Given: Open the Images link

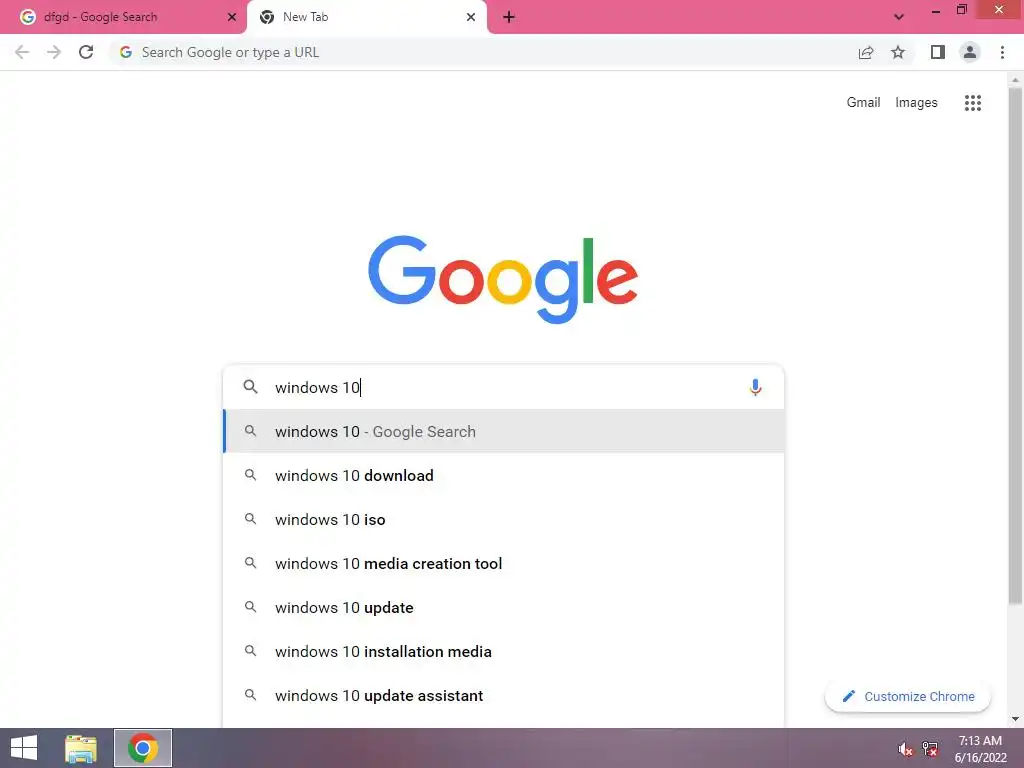Looking at the screenshot, I should click(x=916, y=103).
